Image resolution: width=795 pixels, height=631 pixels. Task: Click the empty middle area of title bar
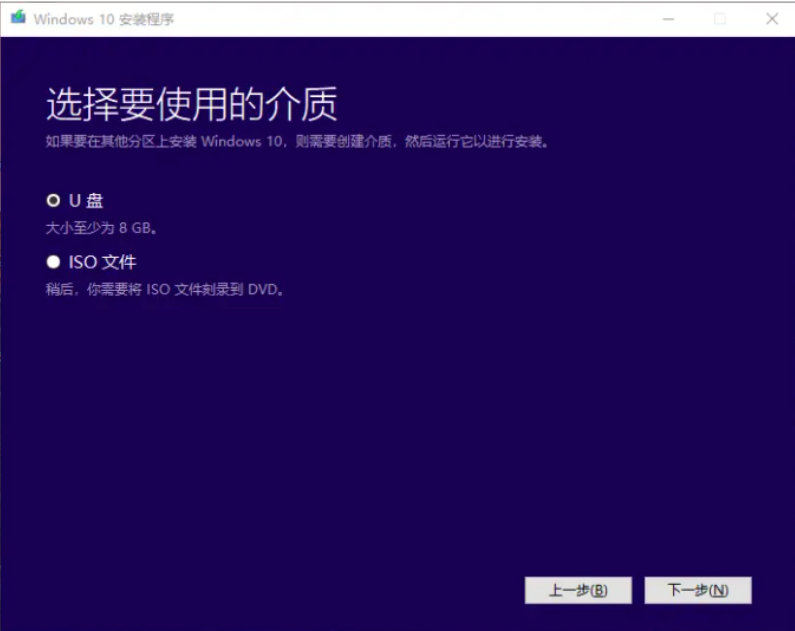(400, 19)
